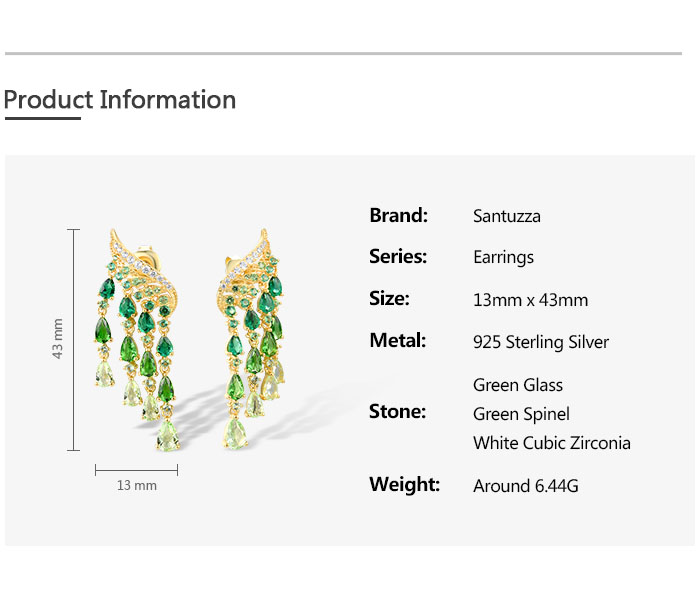Select the Size label

coord(389,299)
